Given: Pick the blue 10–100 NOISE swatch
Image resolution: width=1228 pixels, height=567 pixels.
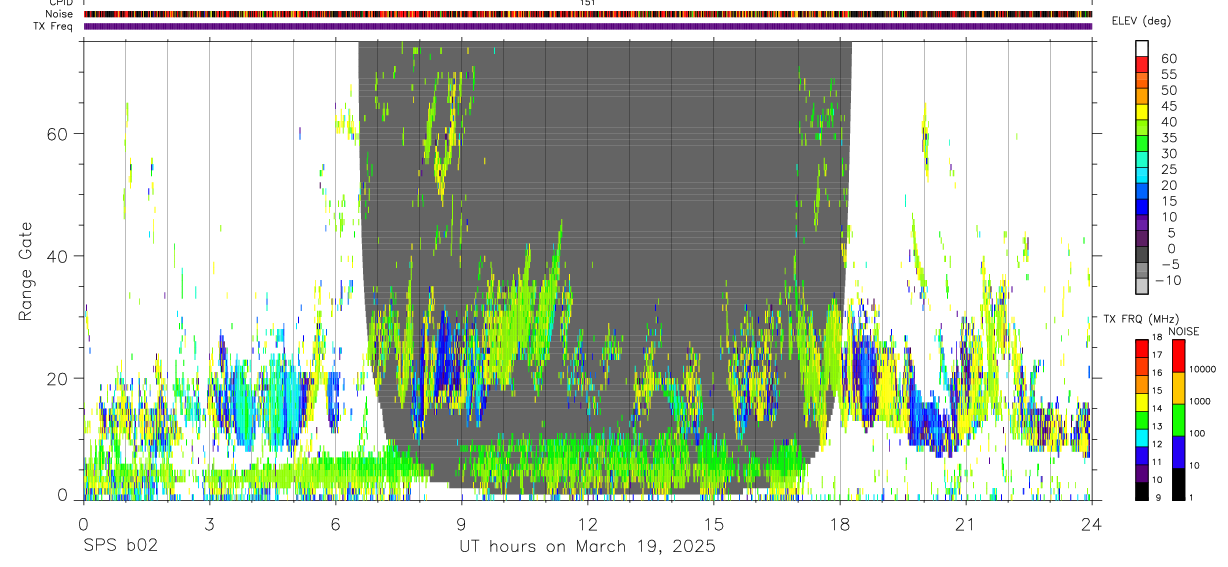Looking at the screenshot, I should [1178, 451].
